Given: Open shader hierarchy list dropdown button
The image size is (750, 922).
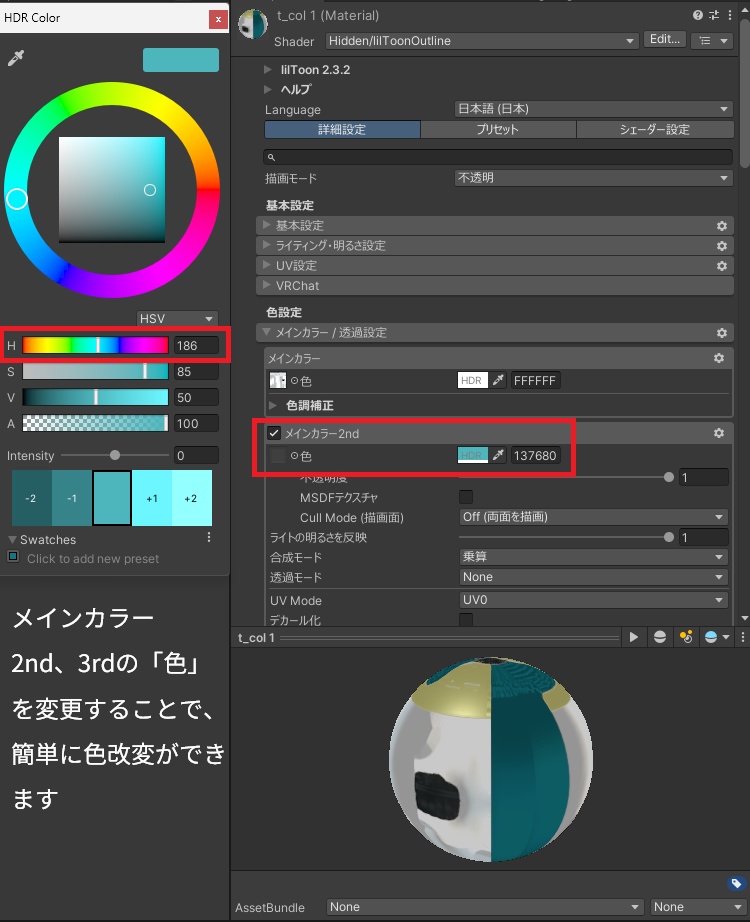Looking at the screenshot, I should [x=712, y=41].
